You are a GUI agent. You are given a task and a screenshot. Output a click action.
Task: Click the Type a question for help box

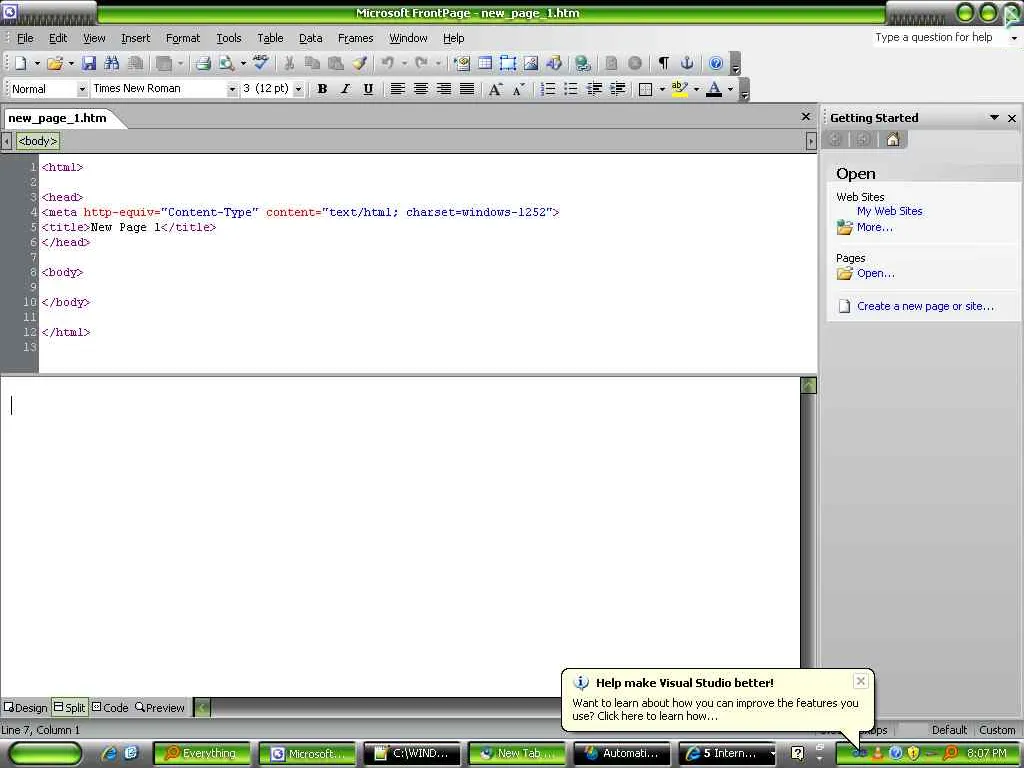pyautogui.click(x=938, y=37)
